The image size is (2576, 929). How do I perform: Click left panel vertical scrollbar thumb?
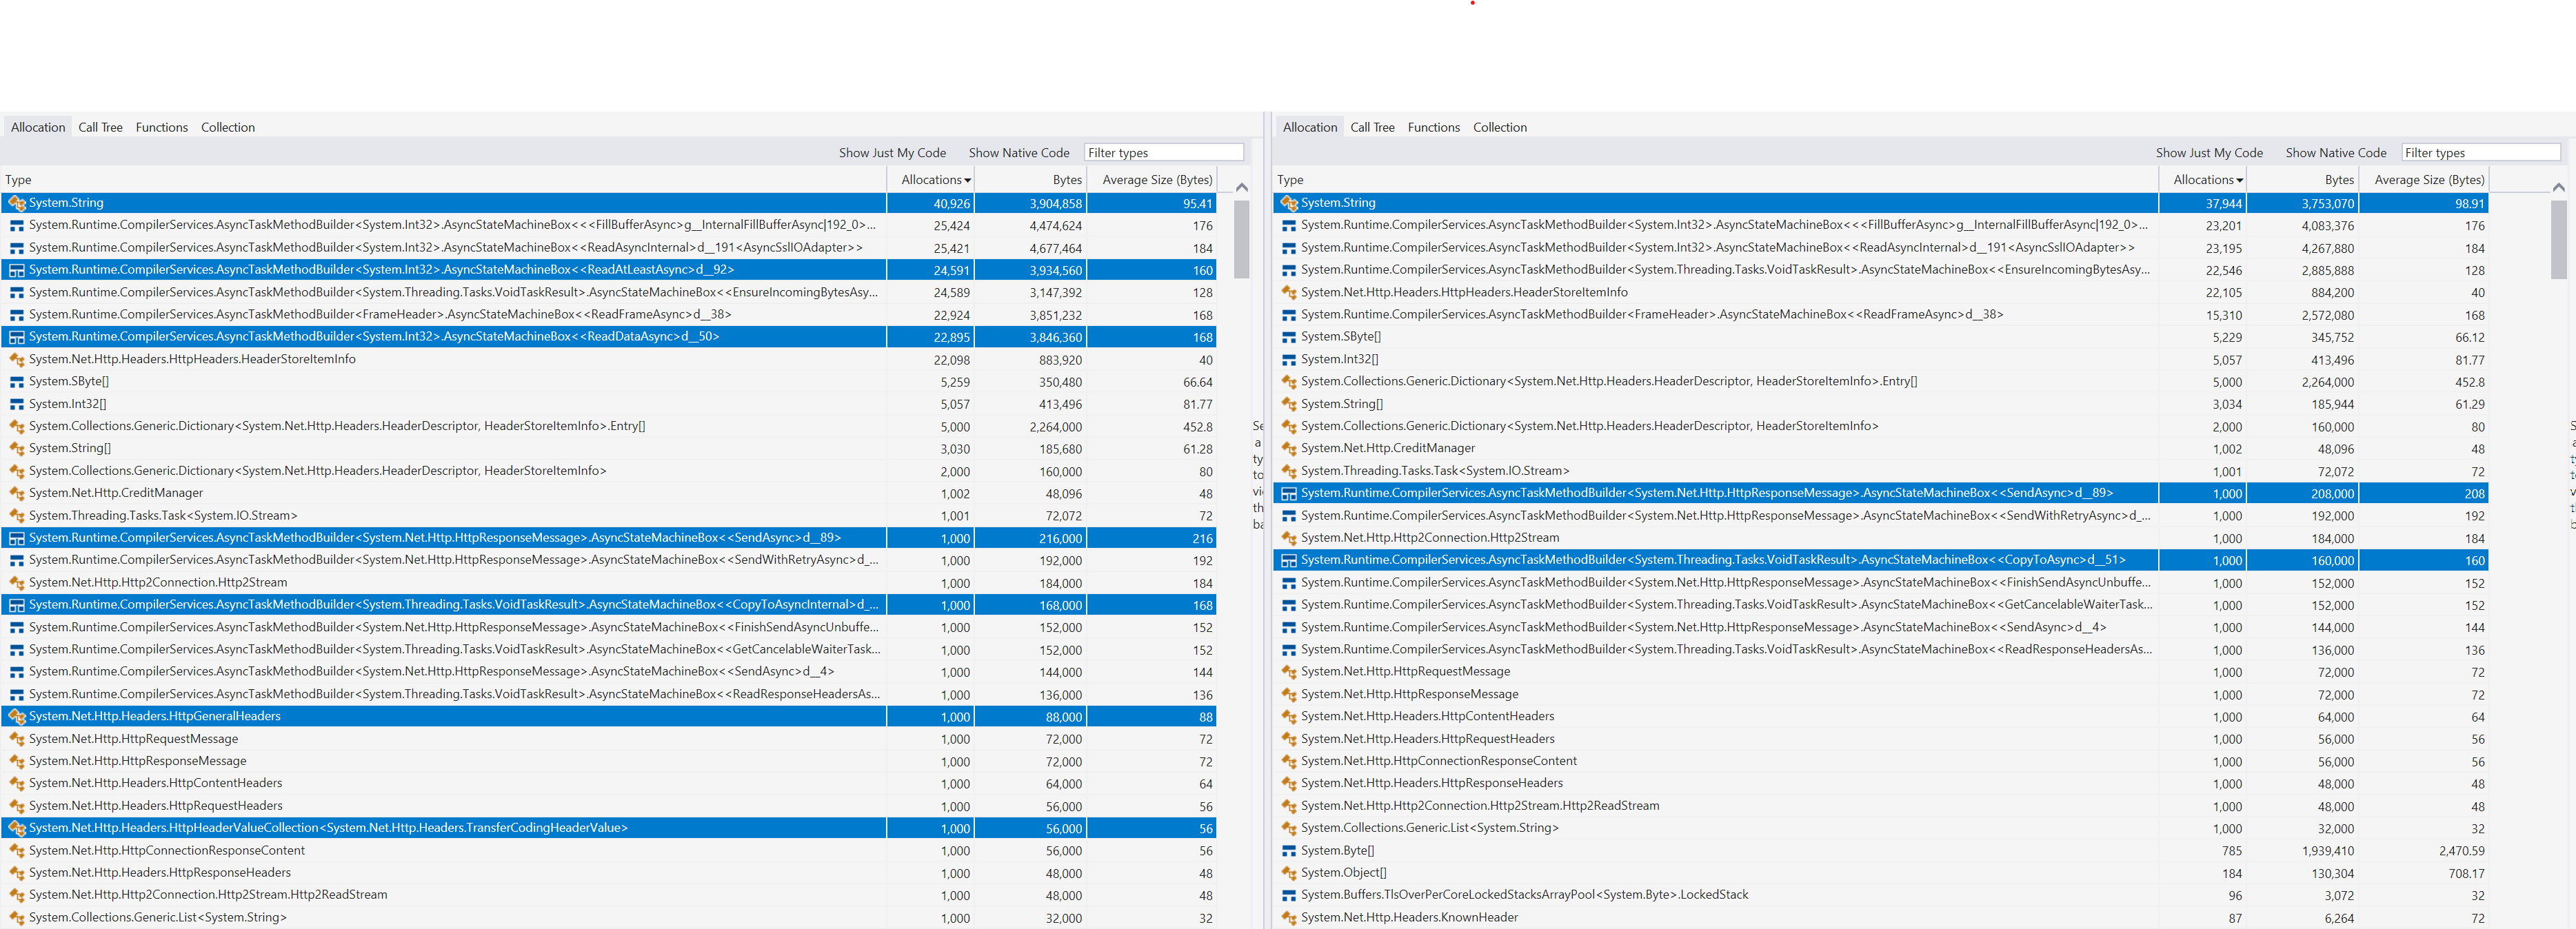tap(1241, 240)
